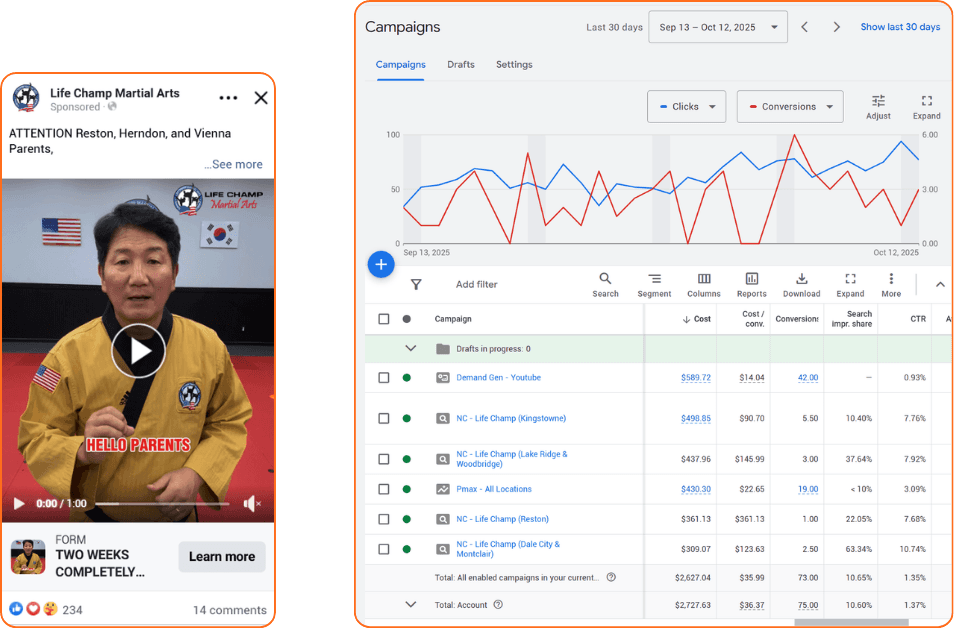Click Show last 30 days link

tap(900, 27)
